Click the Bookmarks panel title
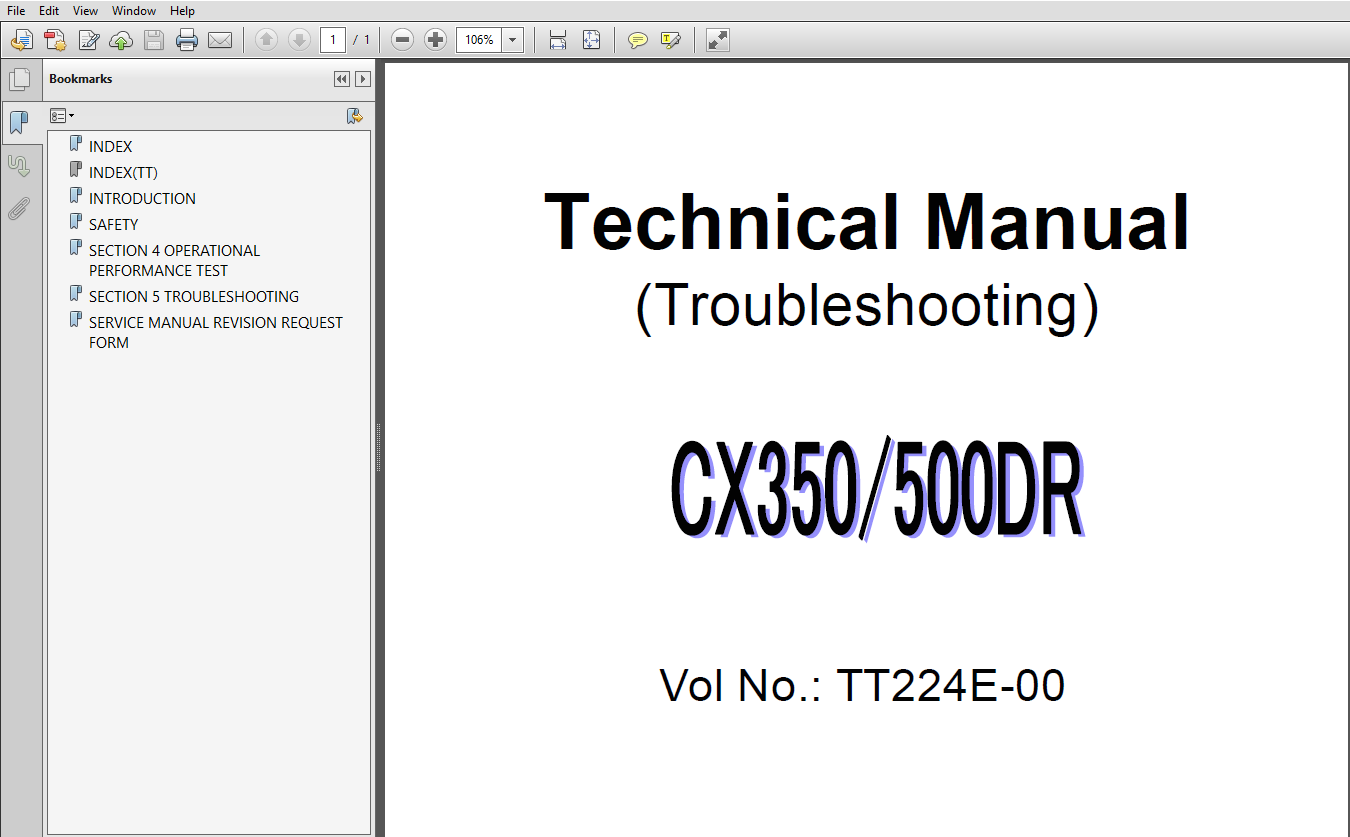The height and width of the screenshot is (837, 1350). point(81,79)
